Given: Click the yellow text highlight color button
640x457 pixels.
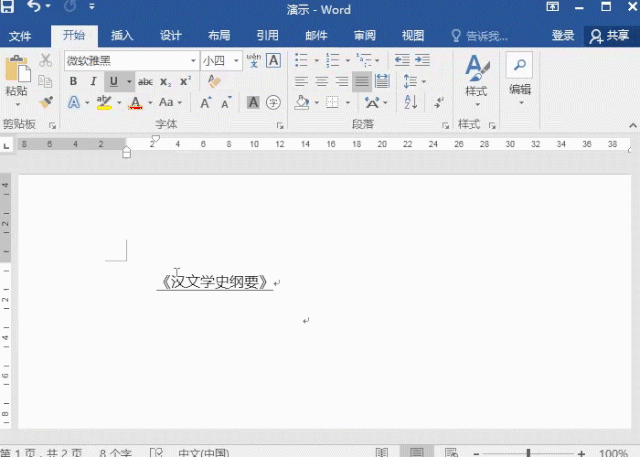Looking at the screenshot, I should (x=103, y=102).
